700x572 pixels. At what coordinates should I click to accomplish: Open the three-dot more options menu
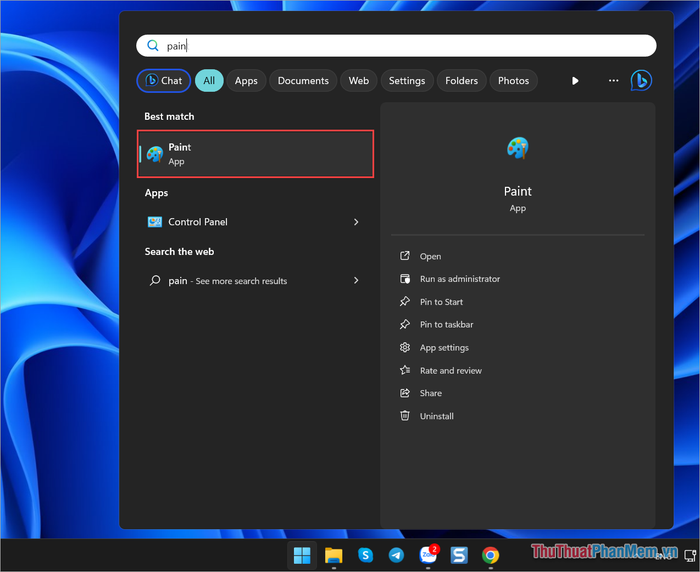[613, 80]
